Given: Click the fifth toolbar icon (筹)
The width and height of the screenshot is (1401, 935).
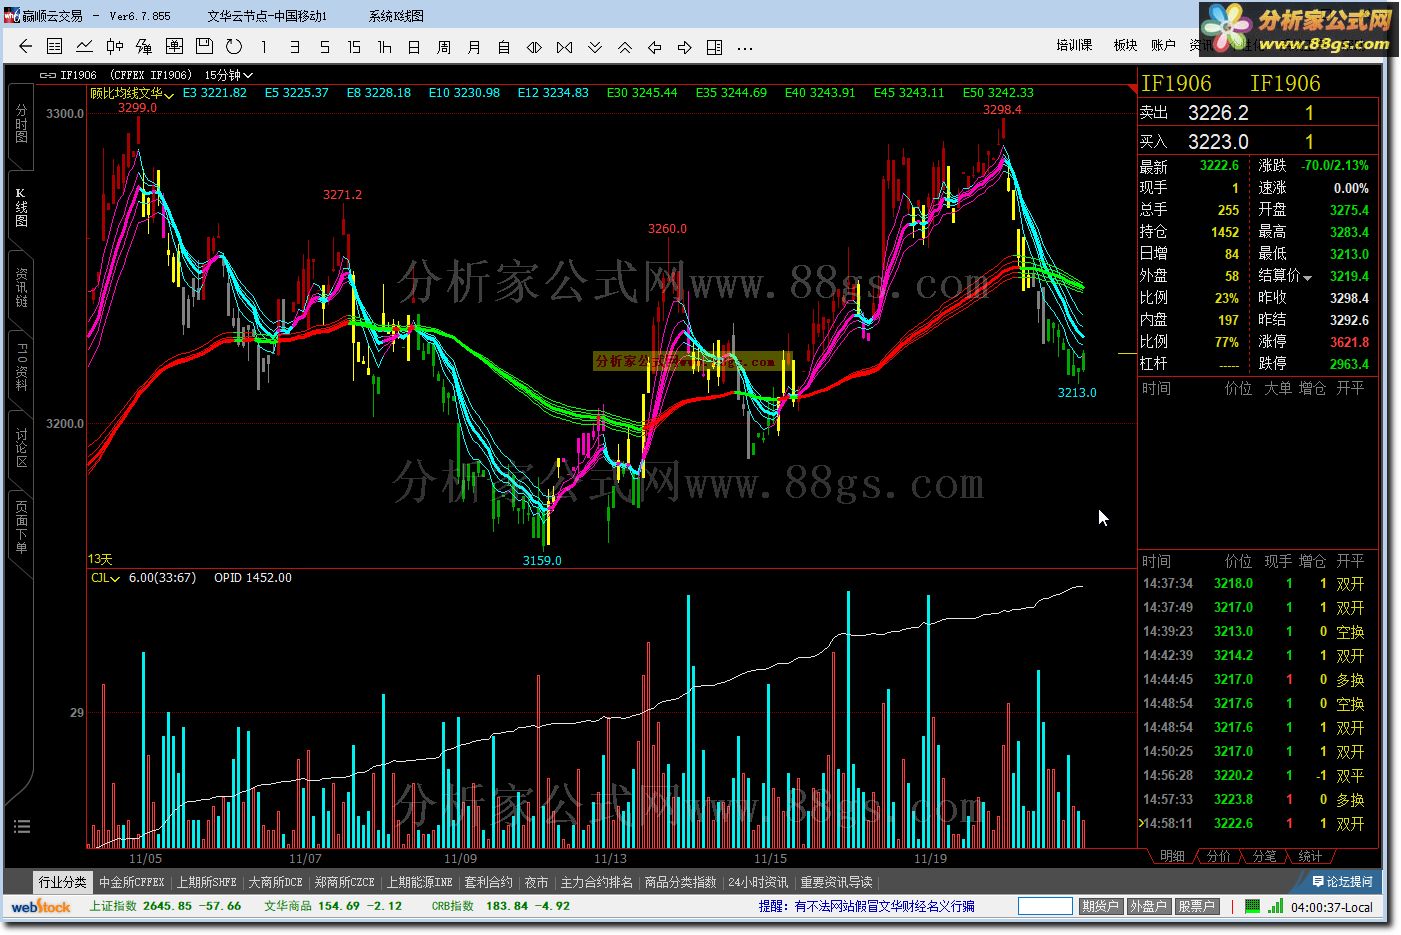Looking at the screenshot, I should click(x=144, y=46).
